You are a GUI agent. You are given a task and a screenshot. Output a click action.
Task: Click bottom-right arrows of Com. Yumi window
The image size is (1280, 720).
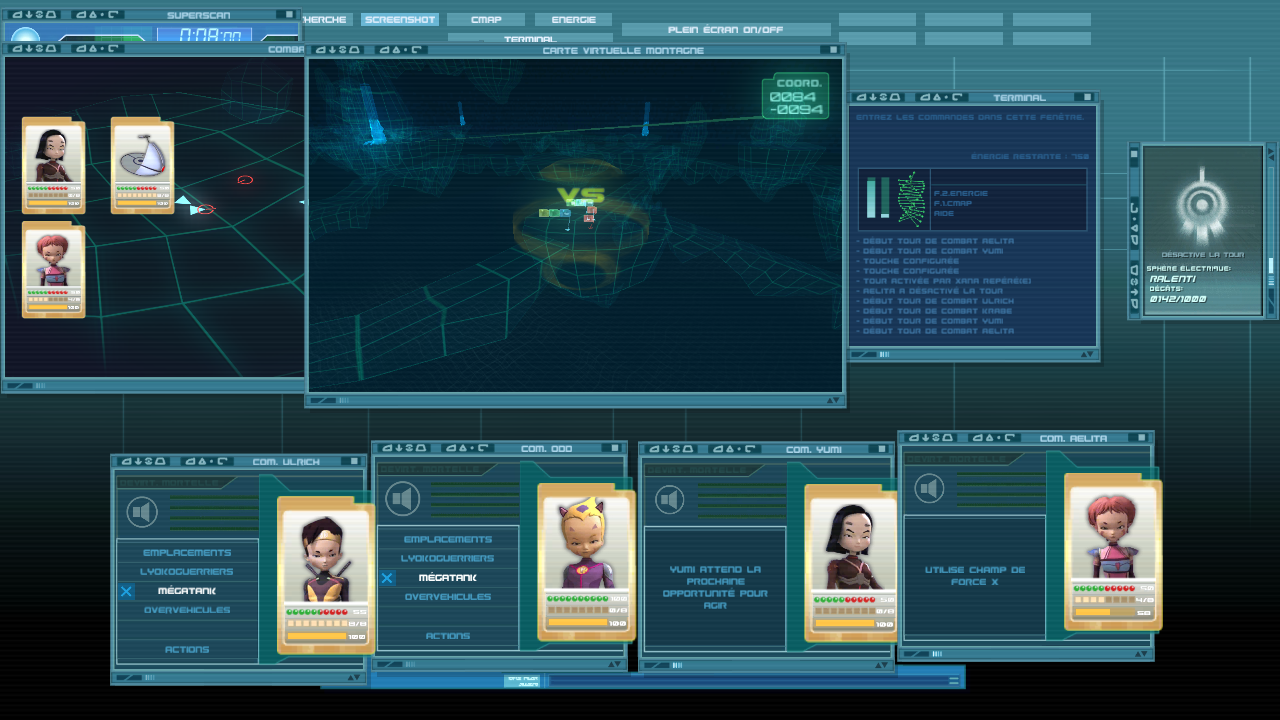(881, 665)
